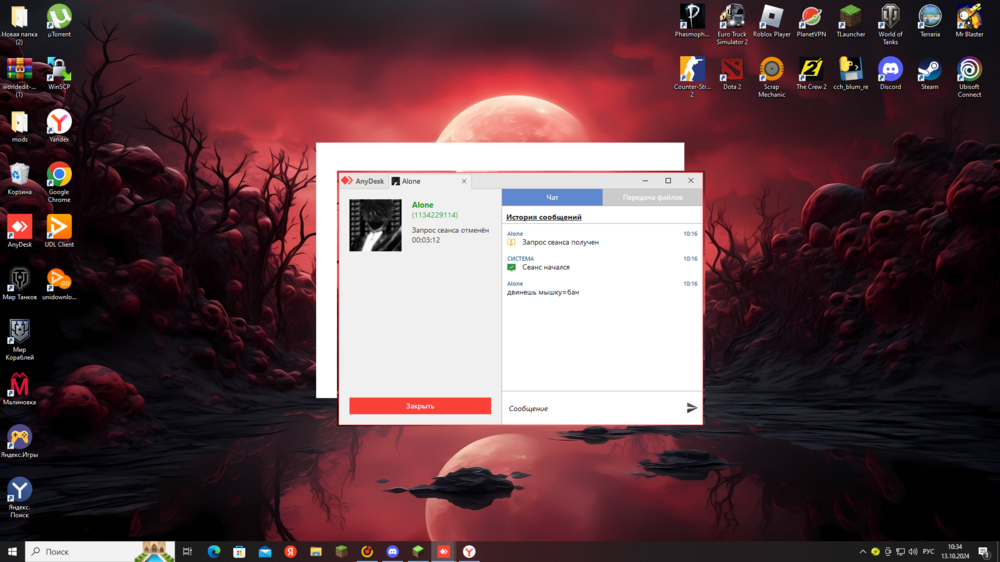Open the Мир Танков desktop shortcut
This screenshot has height=562, width=1000.
tap(19, 283)
